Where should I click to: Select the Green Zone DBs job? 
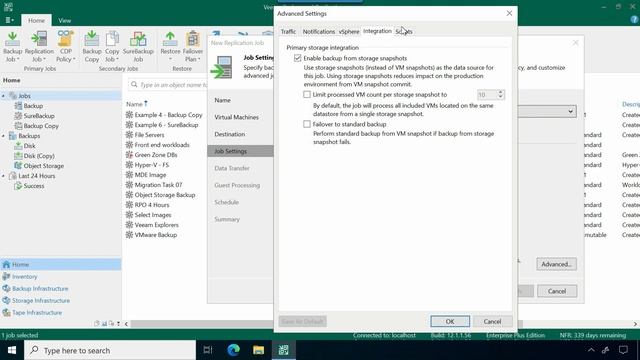[156, 155]
